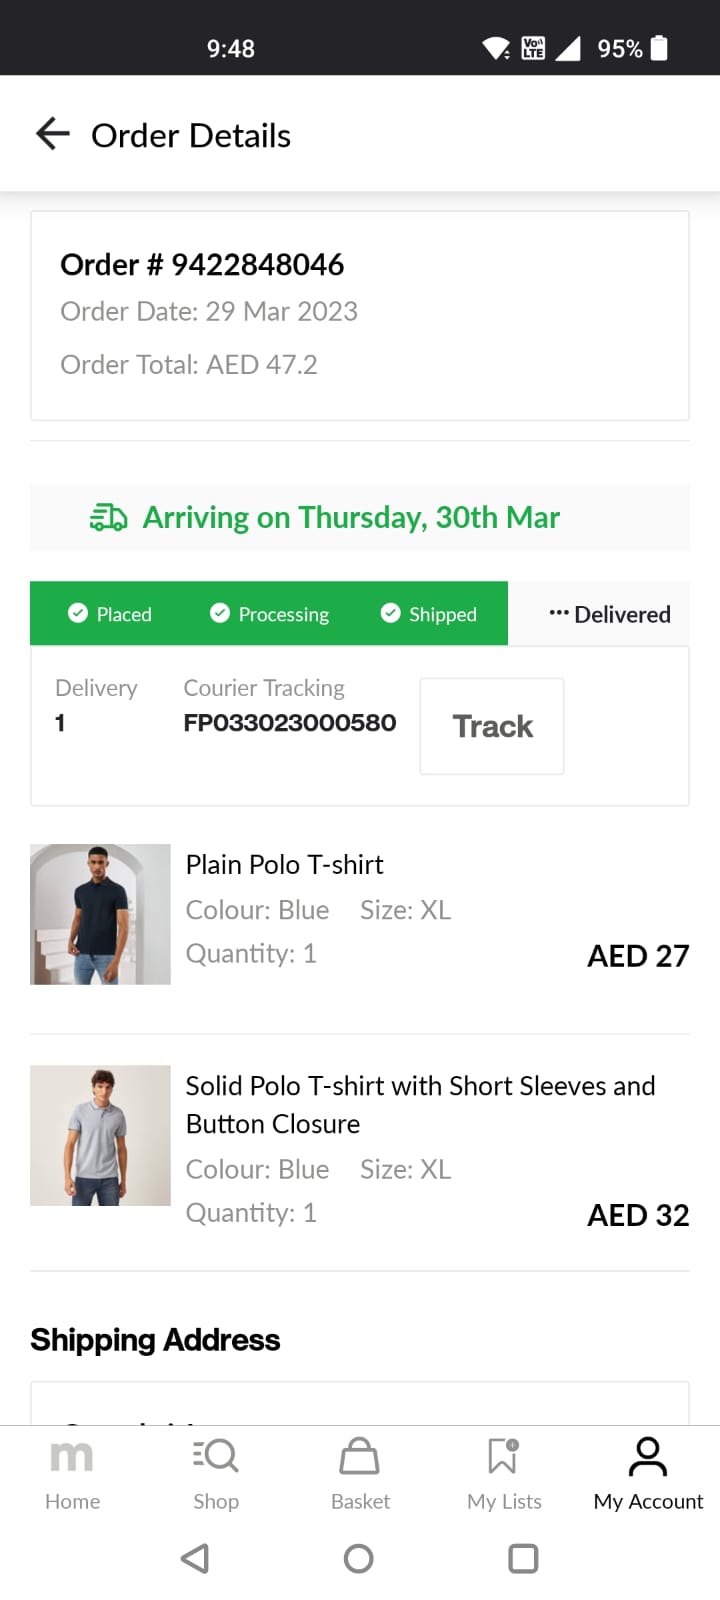This screenshot has height=1600, width=720.
Task: Open Solid Polo T-shirt product title
Action: coord(420,1104)
